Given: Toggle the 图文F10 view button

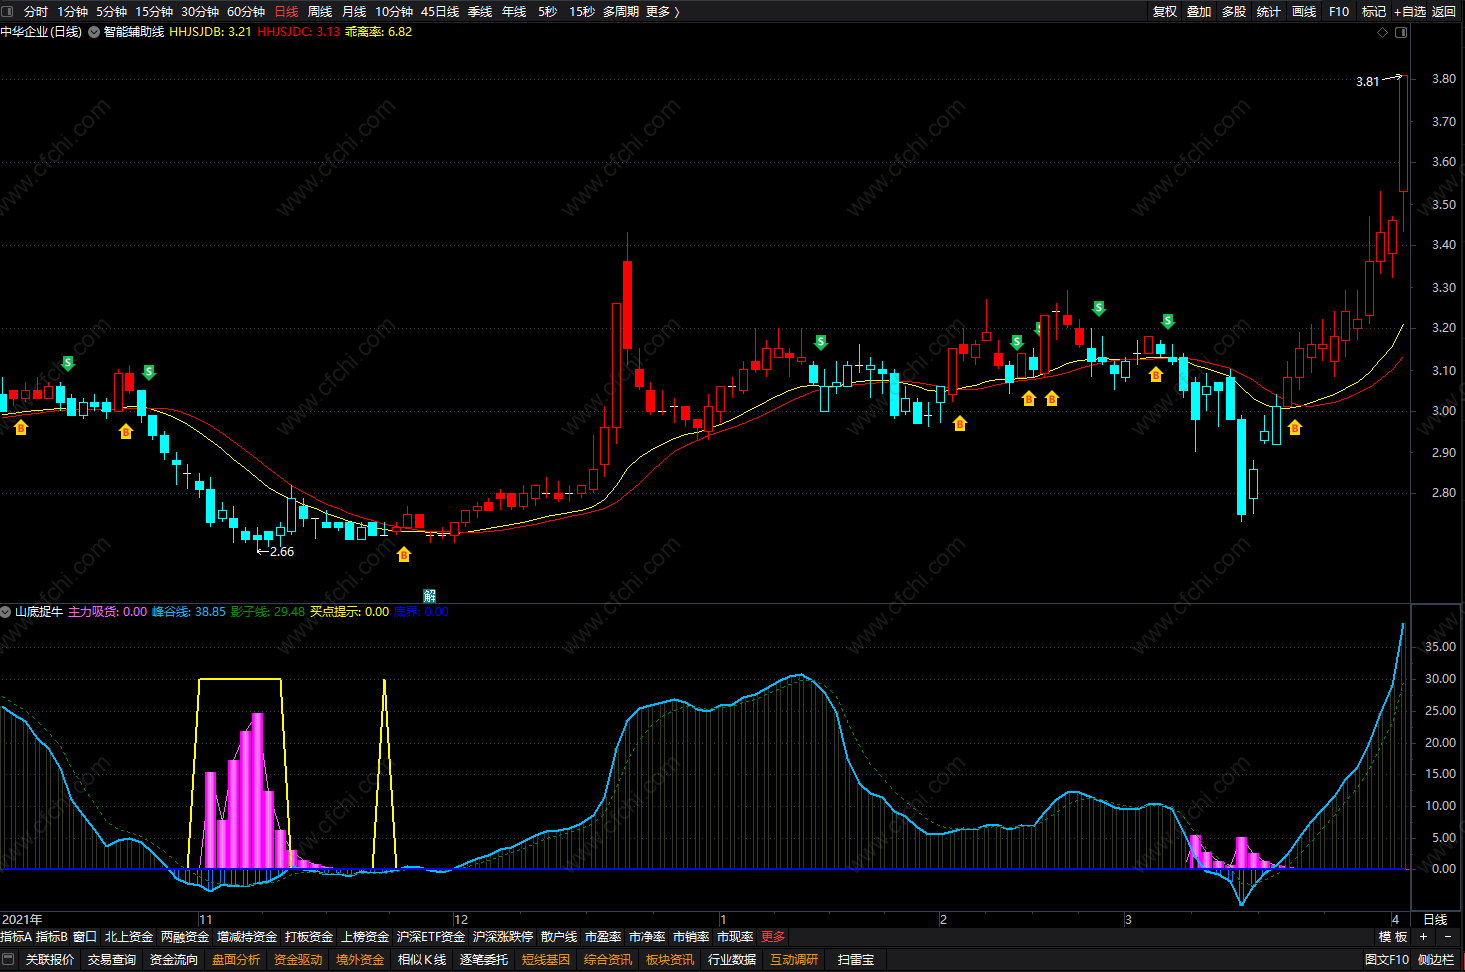Looking at the screenshot, I should (1387, 960).
